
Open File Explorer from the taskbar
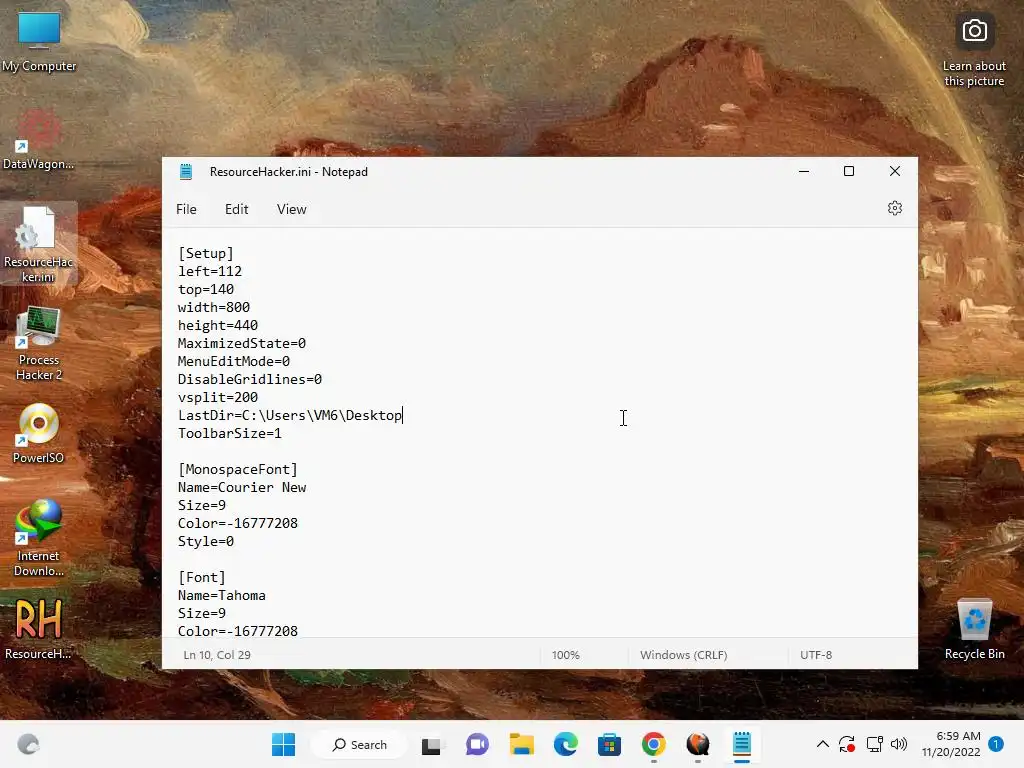(522, 744)
